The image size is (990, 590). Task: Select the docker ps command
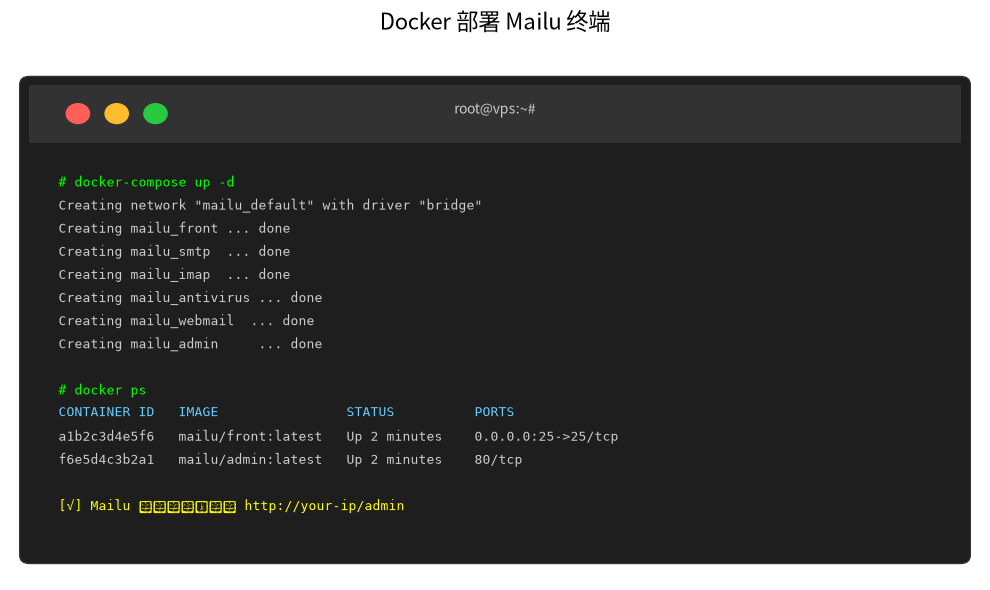tap(110, 390)
